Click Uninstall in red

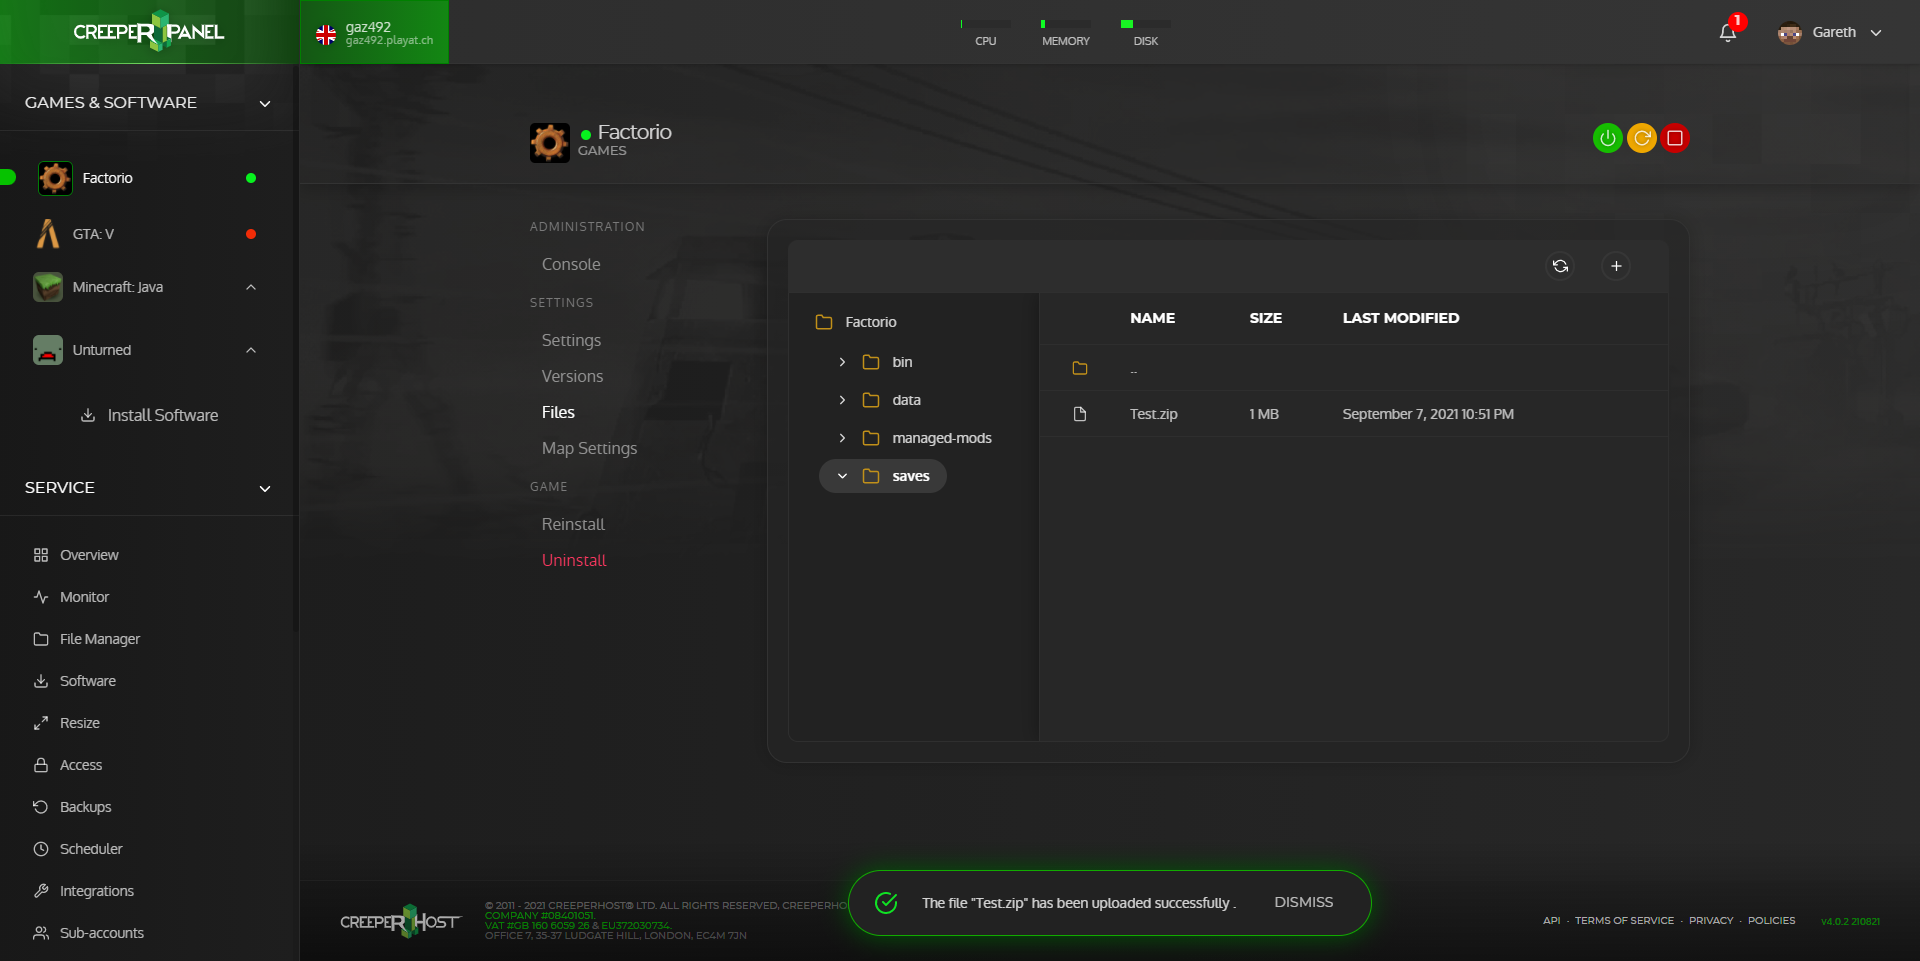tap(574, 560)
